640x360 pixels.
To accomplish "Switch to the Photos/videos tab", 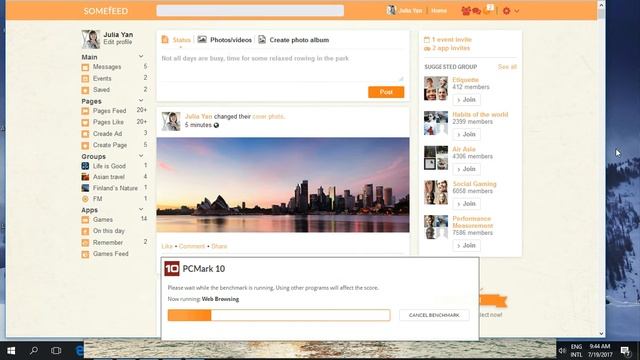I will [x=224, y=40].
